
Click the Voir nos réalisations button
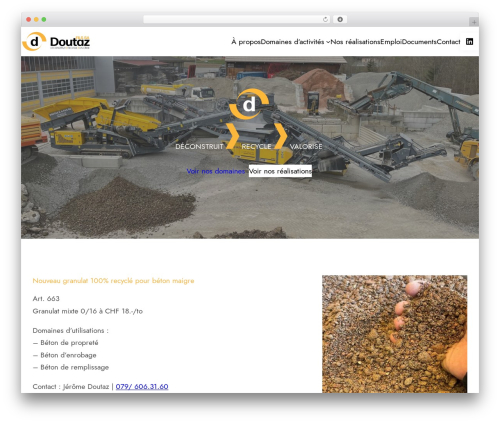click(280, 171)
